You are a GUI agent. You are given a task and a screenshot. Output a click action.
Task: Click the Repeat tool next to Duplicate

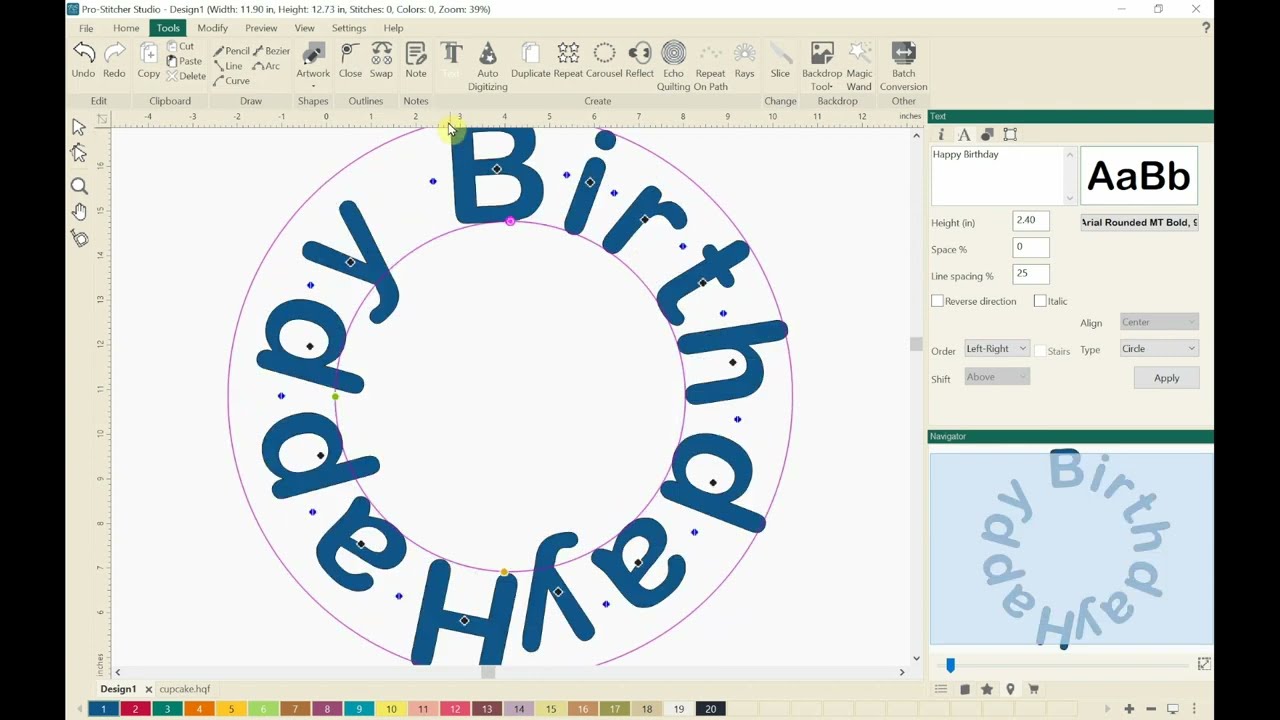click(568, 60)
